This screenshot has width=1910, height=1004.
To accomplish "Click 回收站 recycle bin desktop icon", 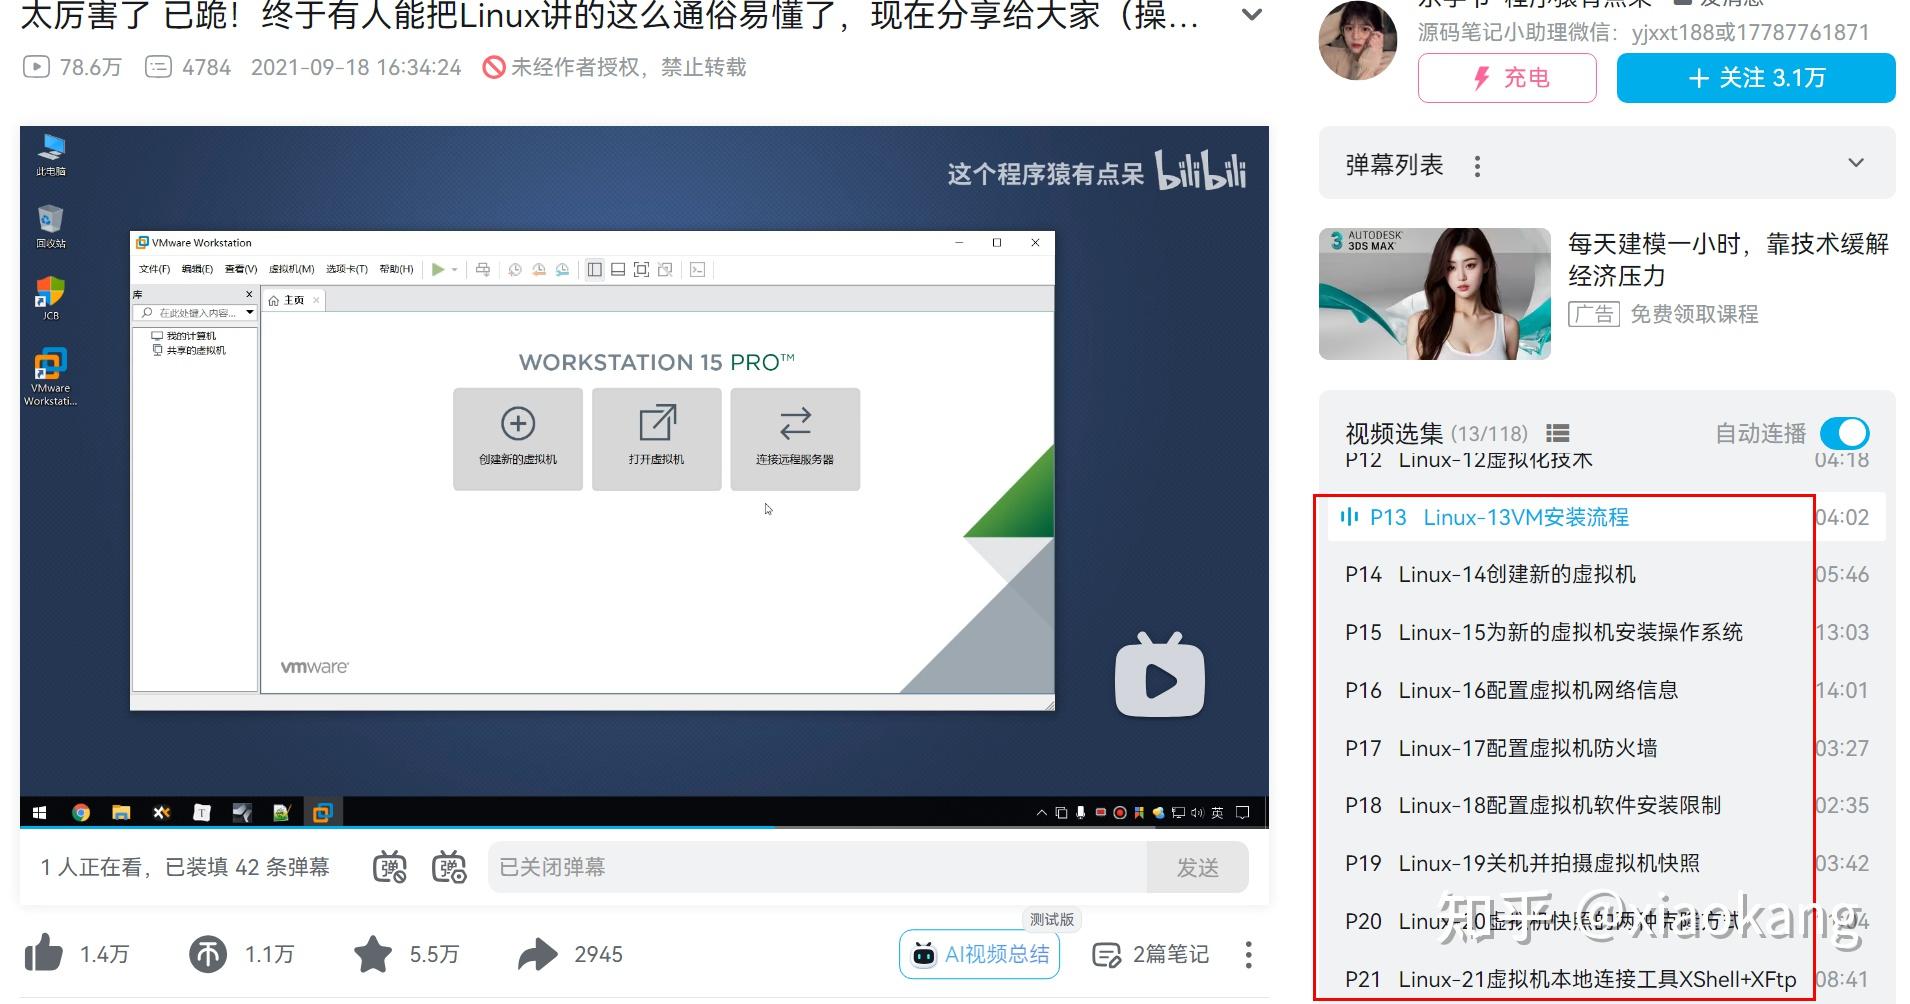I will pyautogui.click(x=51, y=227).
